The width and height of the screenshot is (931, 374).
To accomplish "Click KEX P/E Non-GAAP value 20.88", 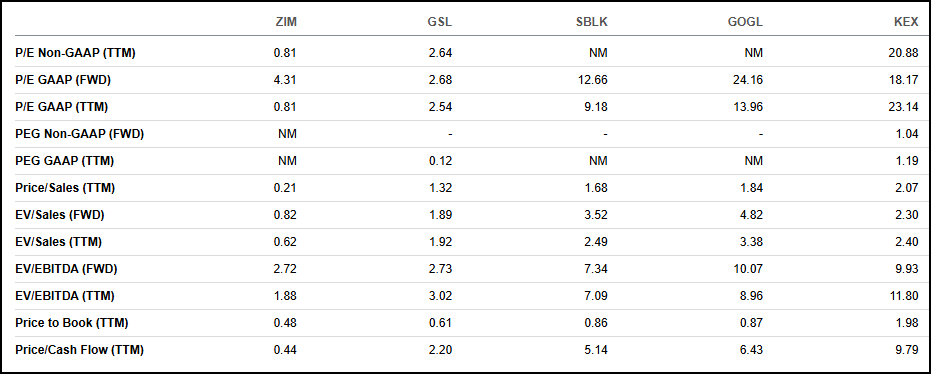I will click(x=906, y=53).
